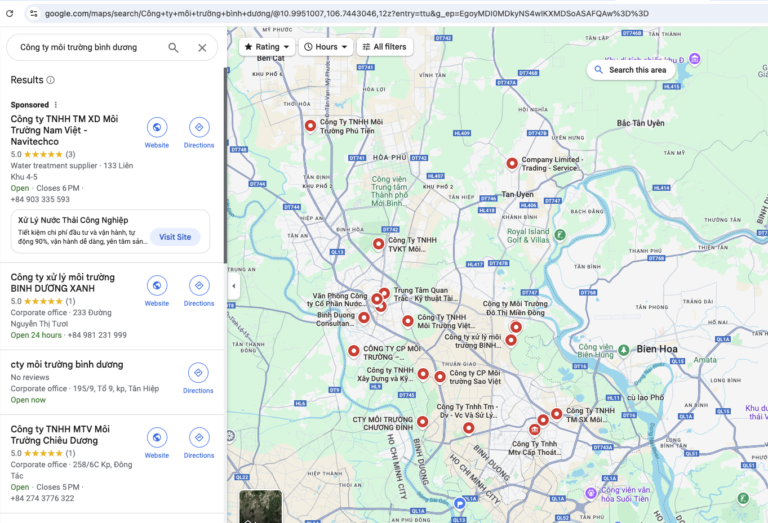Select CTY MÔI TRƯỜNG CHƯƠNG ĐÌNH pin
The image size is (768, 523).
point(422,422)
